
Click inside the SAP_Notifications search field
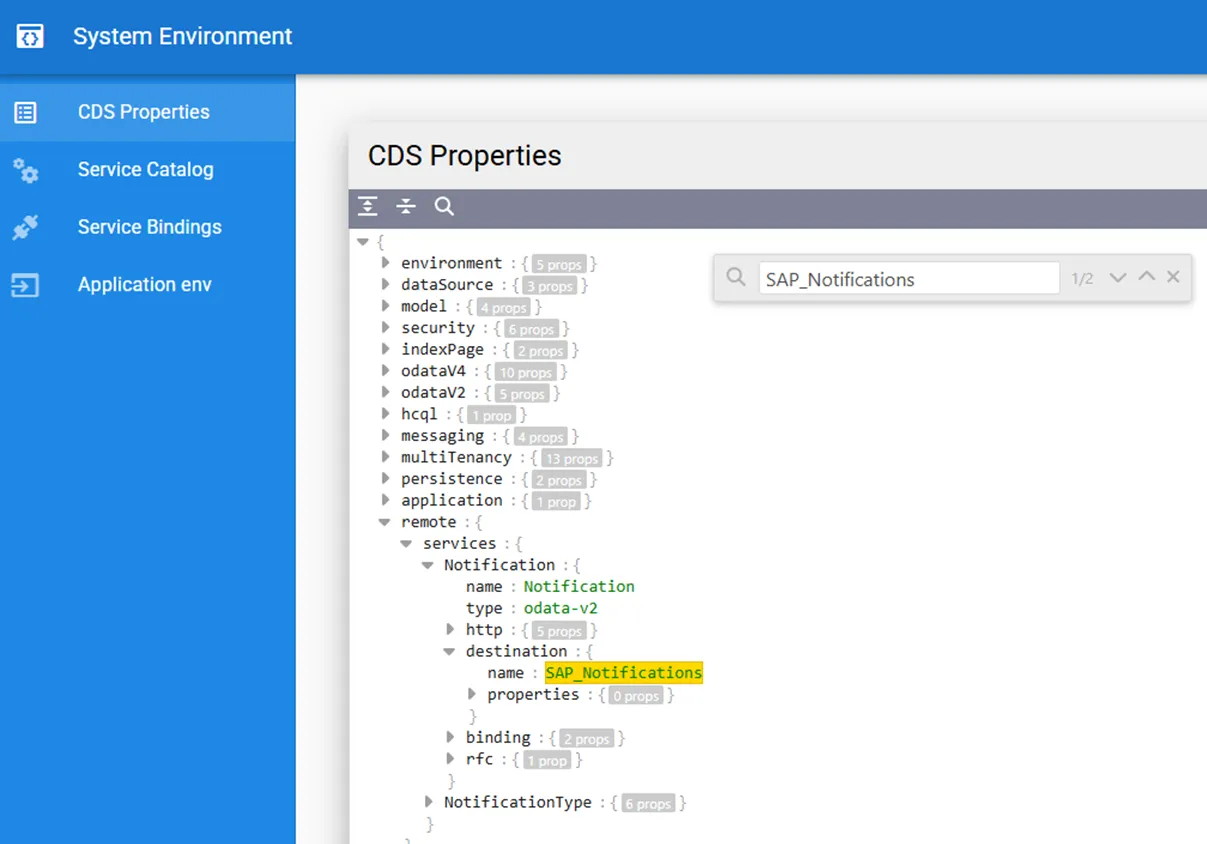point(908,278)
